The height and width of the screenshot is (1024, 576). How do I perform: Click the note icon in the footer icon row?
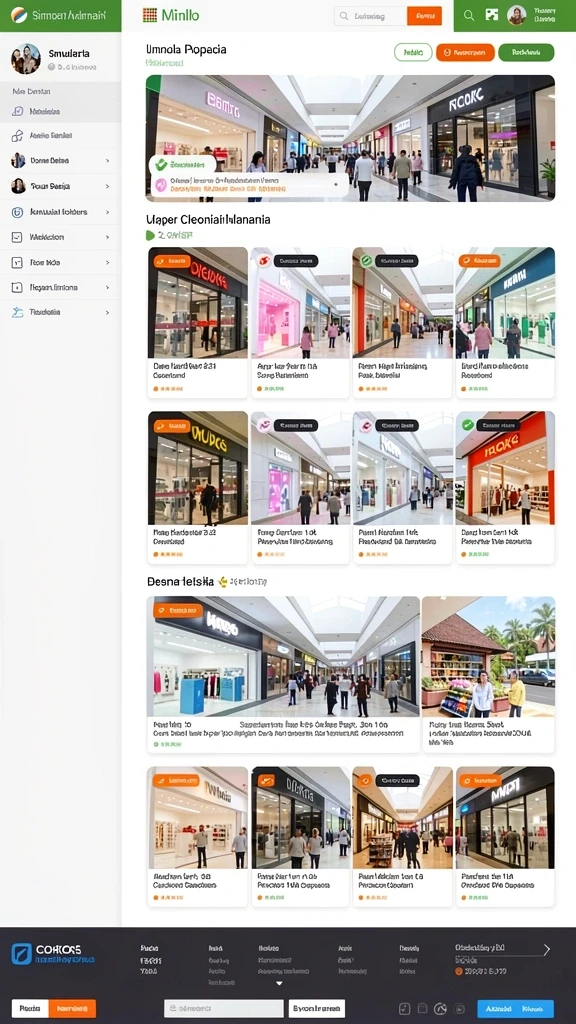click(404, 1008)
